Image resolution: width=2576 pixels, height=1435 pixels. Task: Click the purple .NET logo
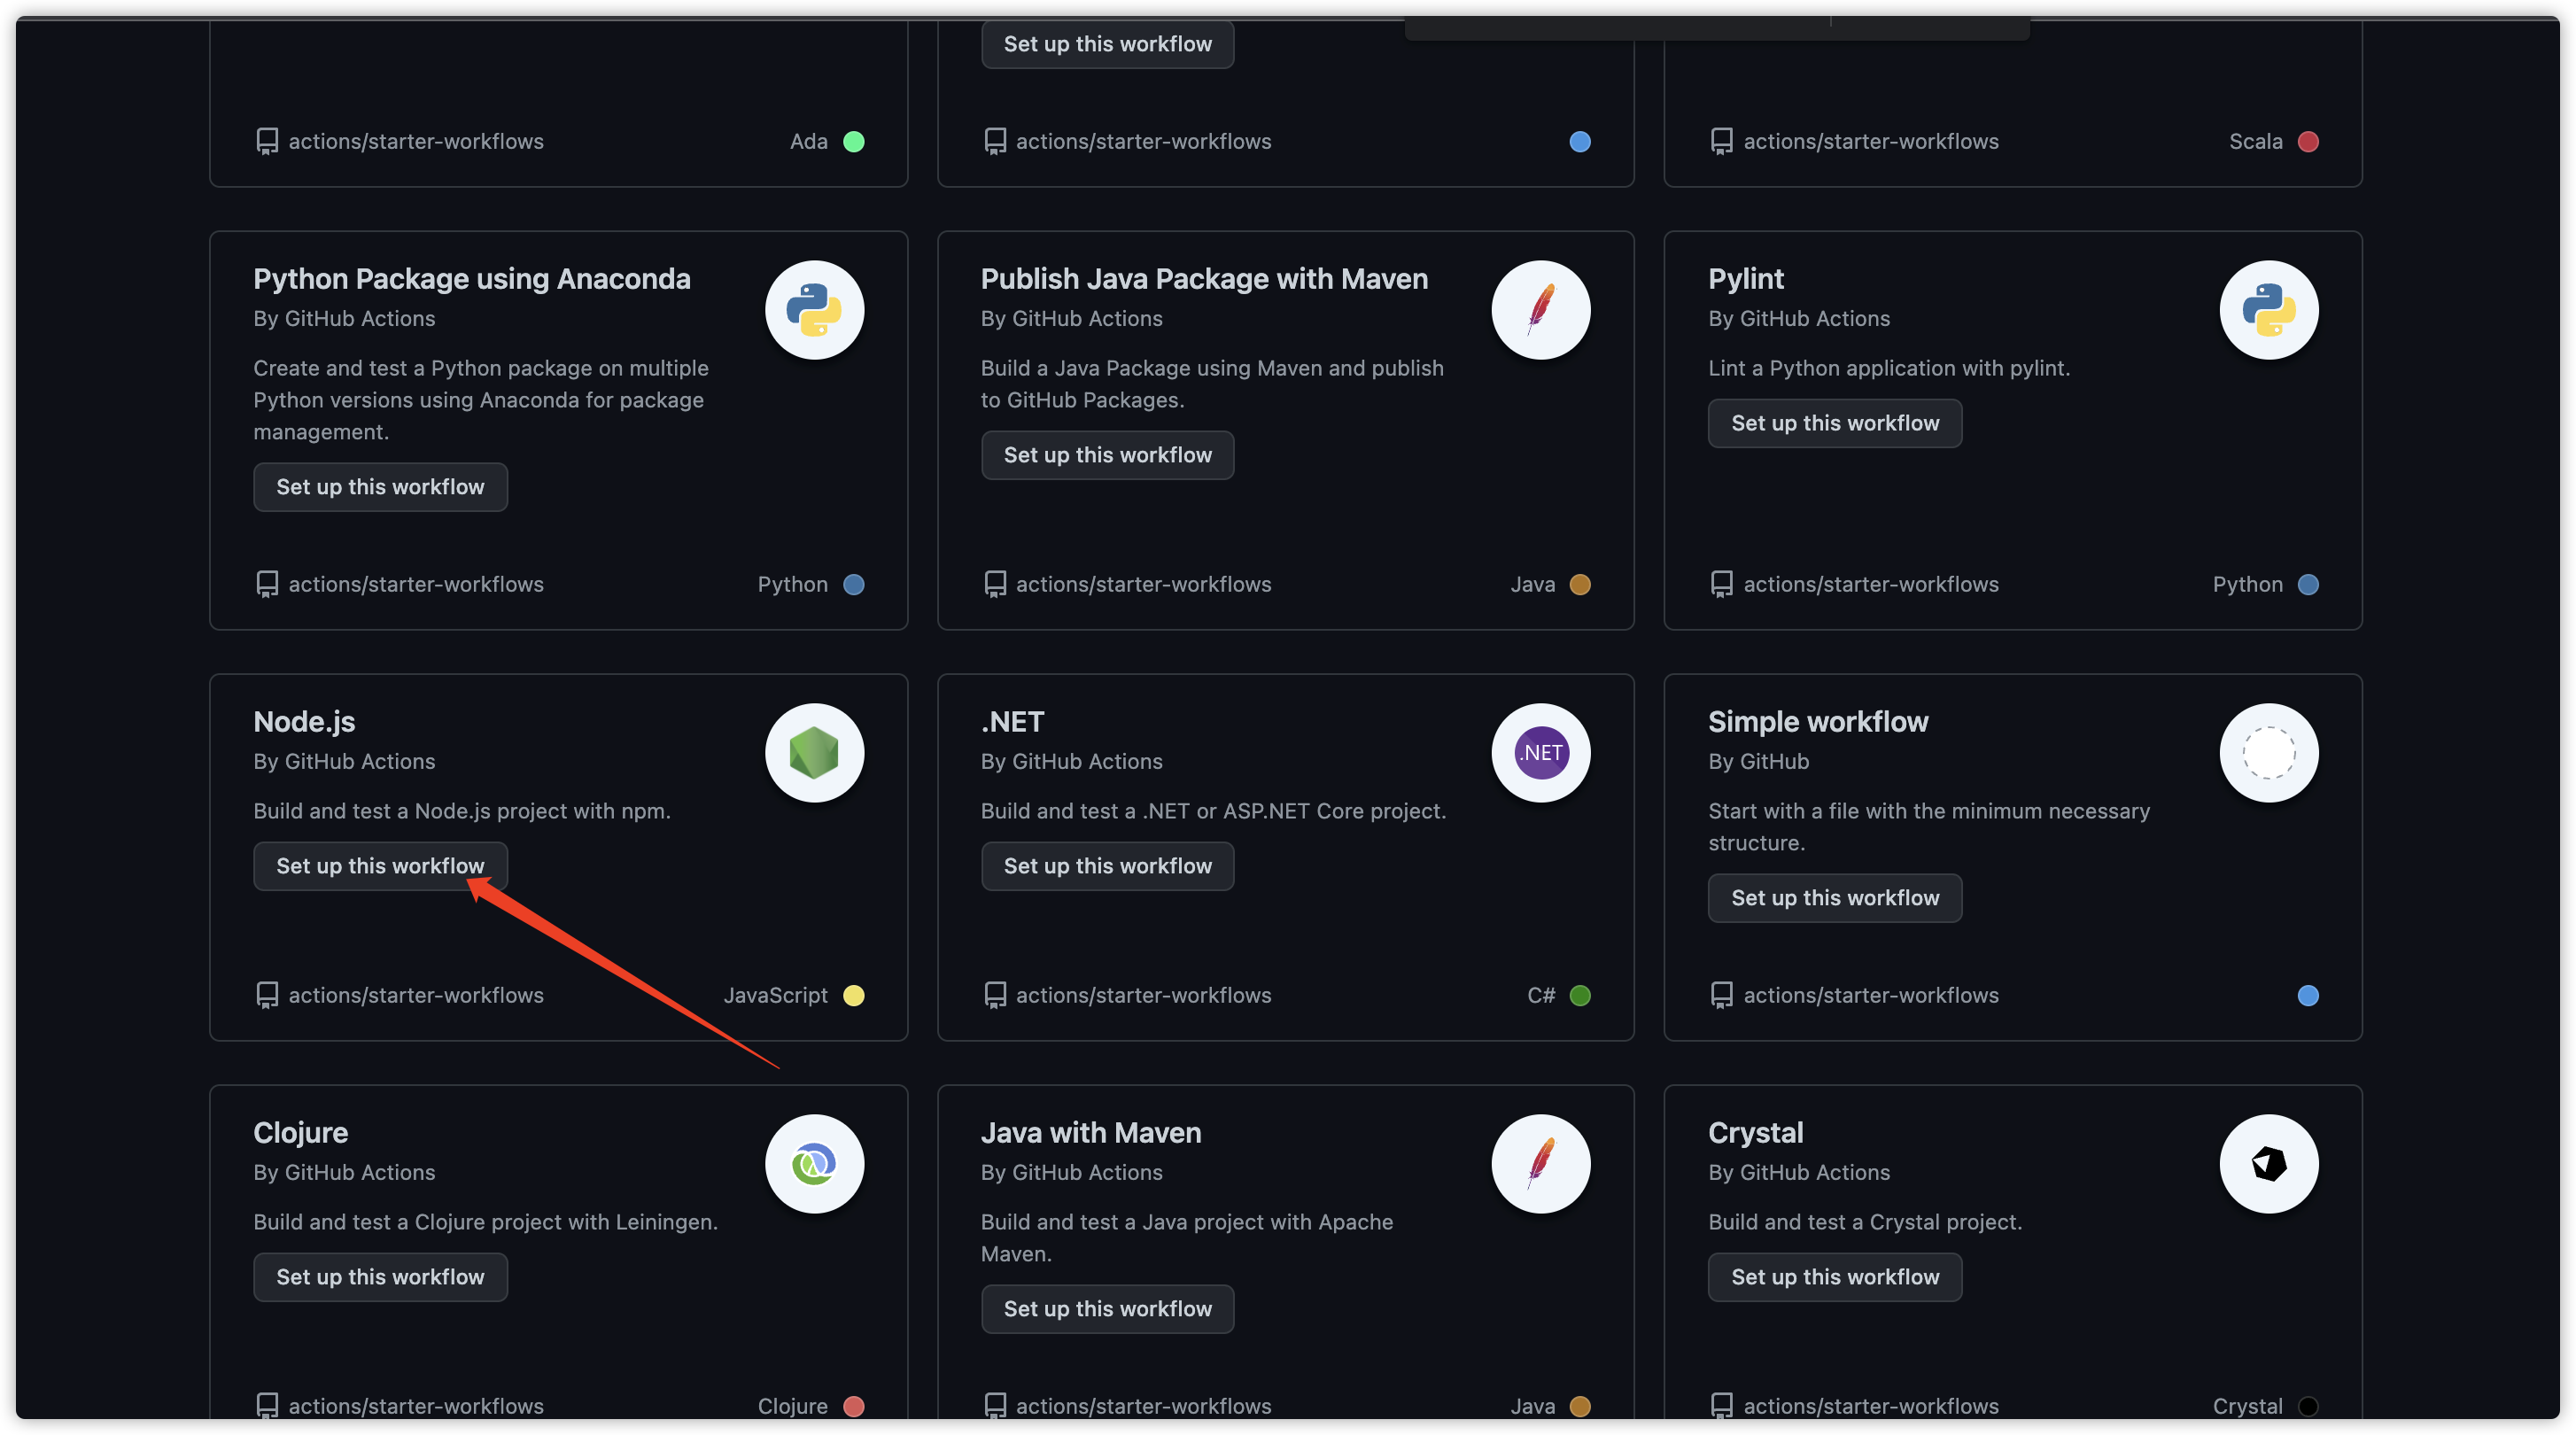click(1541, 753)
